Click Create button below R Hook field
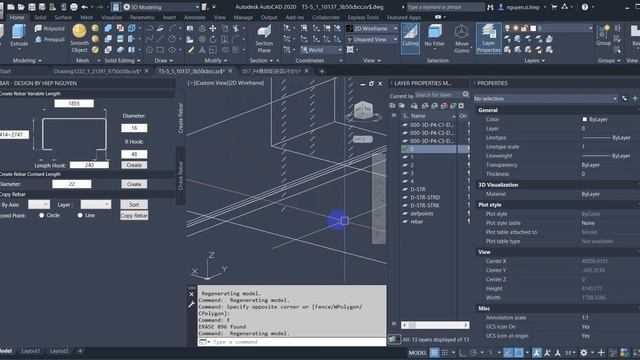Viewport: 640px width, 360px height. click(134, 165)
